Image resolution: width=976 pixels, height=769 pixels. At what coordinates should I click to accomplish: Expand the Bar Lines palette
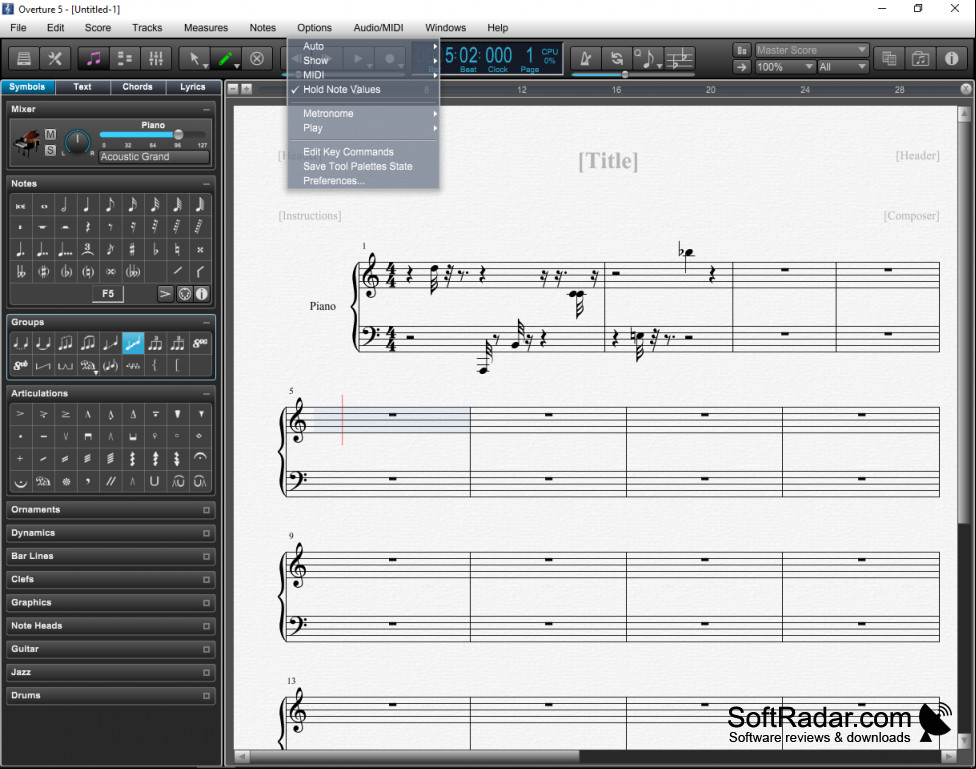point(206,556)
